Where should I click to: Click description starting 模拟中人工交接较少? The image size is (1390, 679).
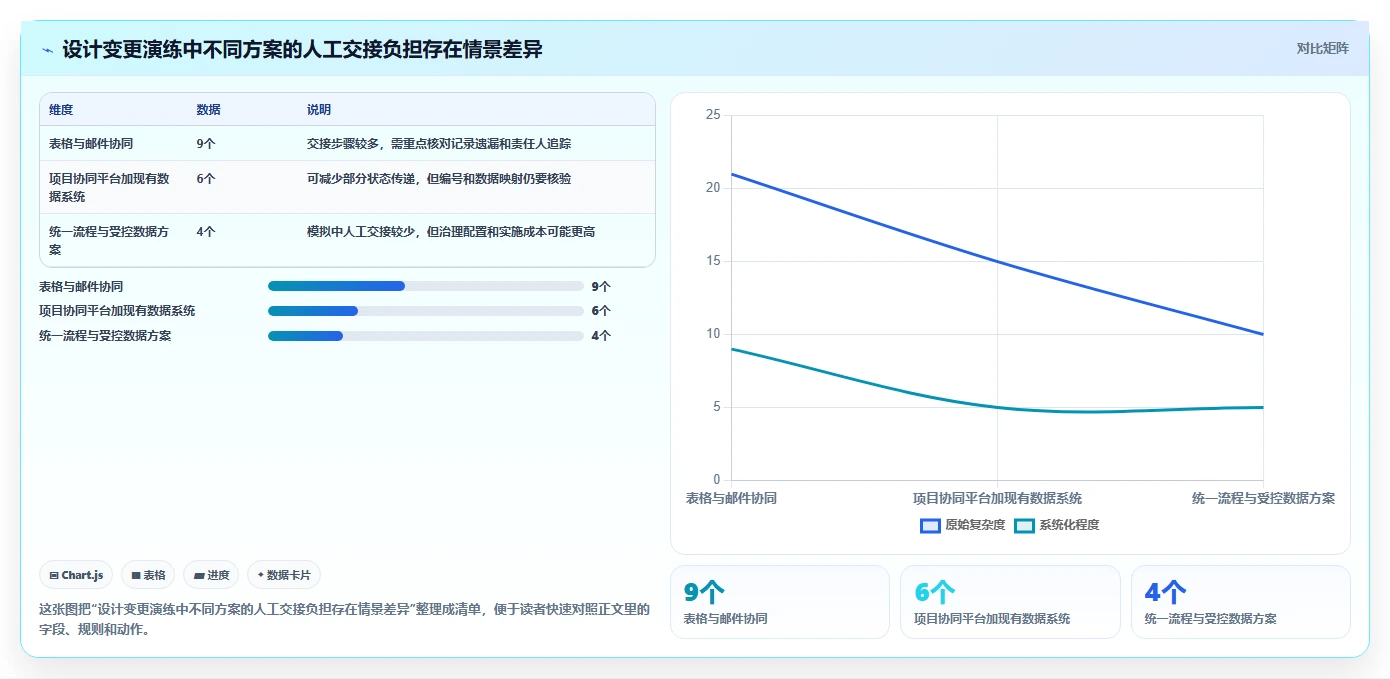pyautogui.click(x=451, y=232)
